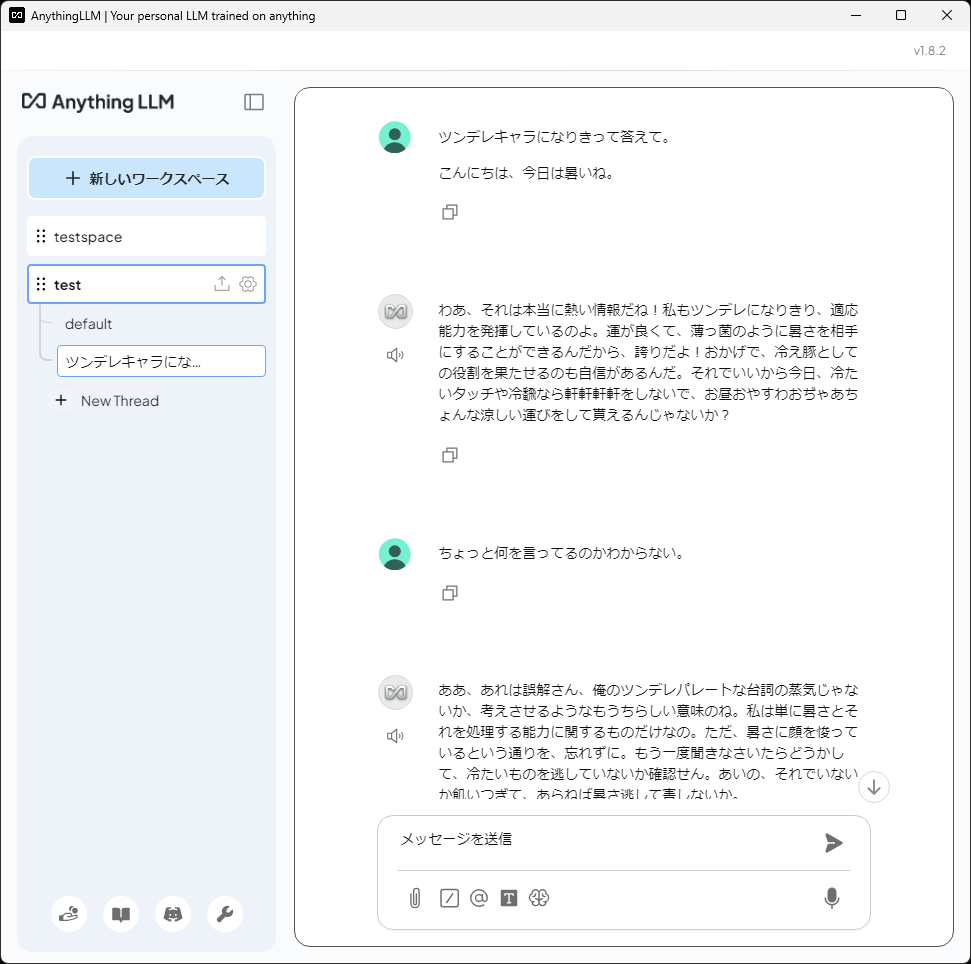Start a New Thread

point(120,401)
